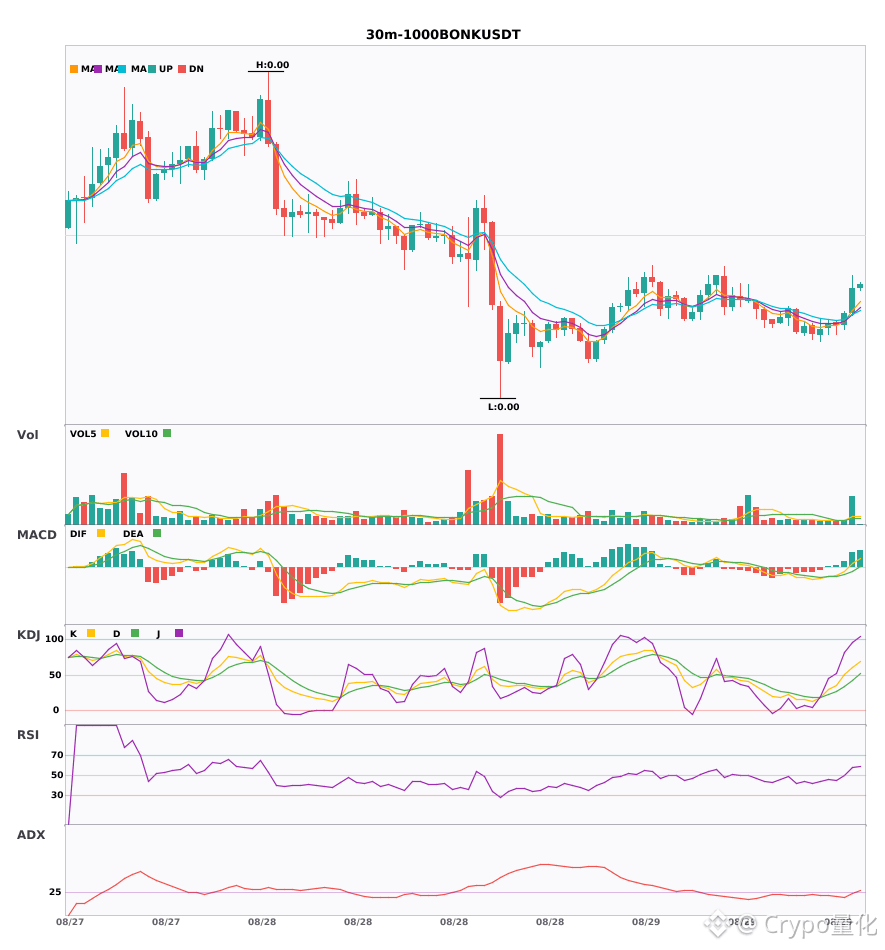The image size is (885, 950).
Task: Click the purple MA legend swatch
Action: pyautogui.click(x=98, y=69)
